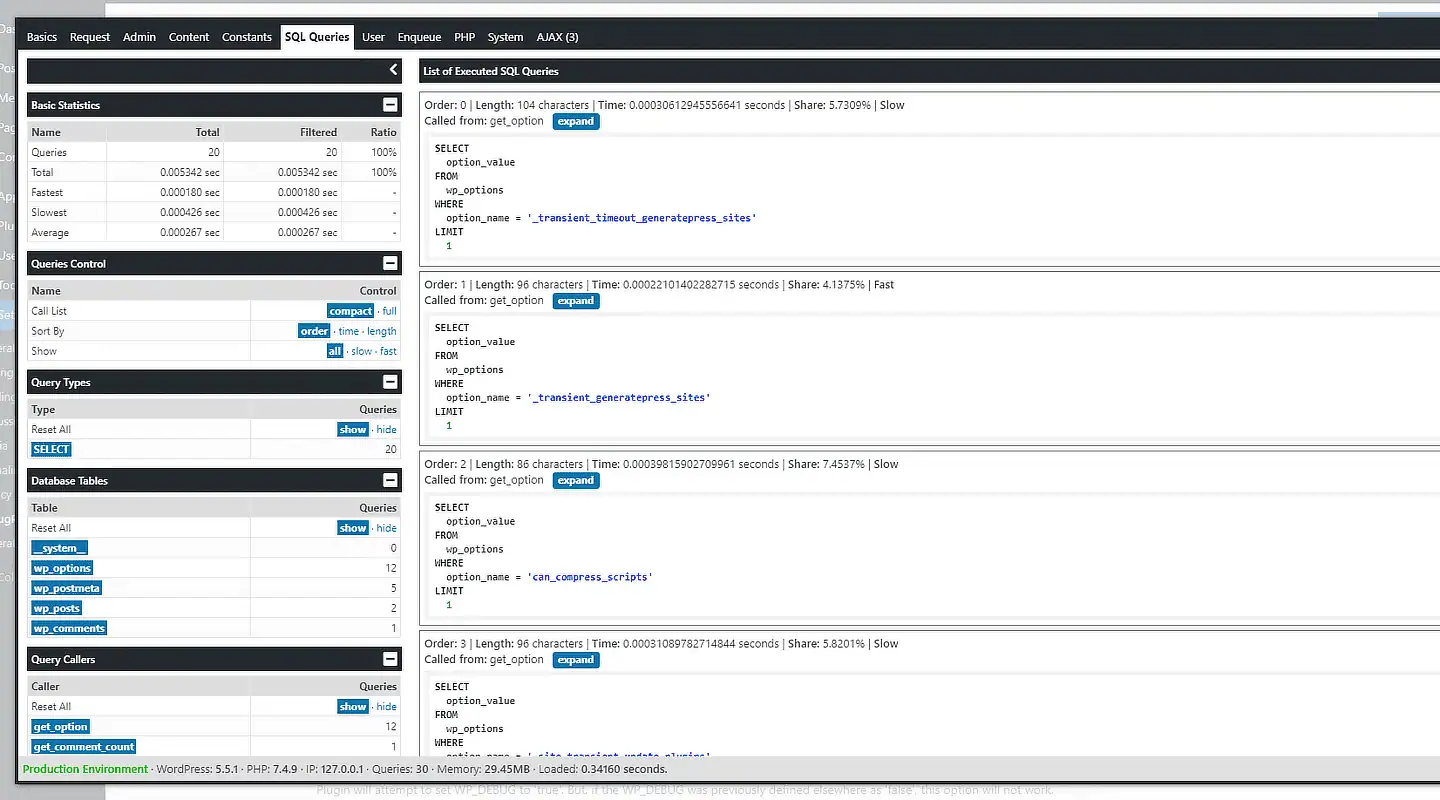1440x800 pixels.
Task: Click the wp_comments table filter
Action: 68,627
